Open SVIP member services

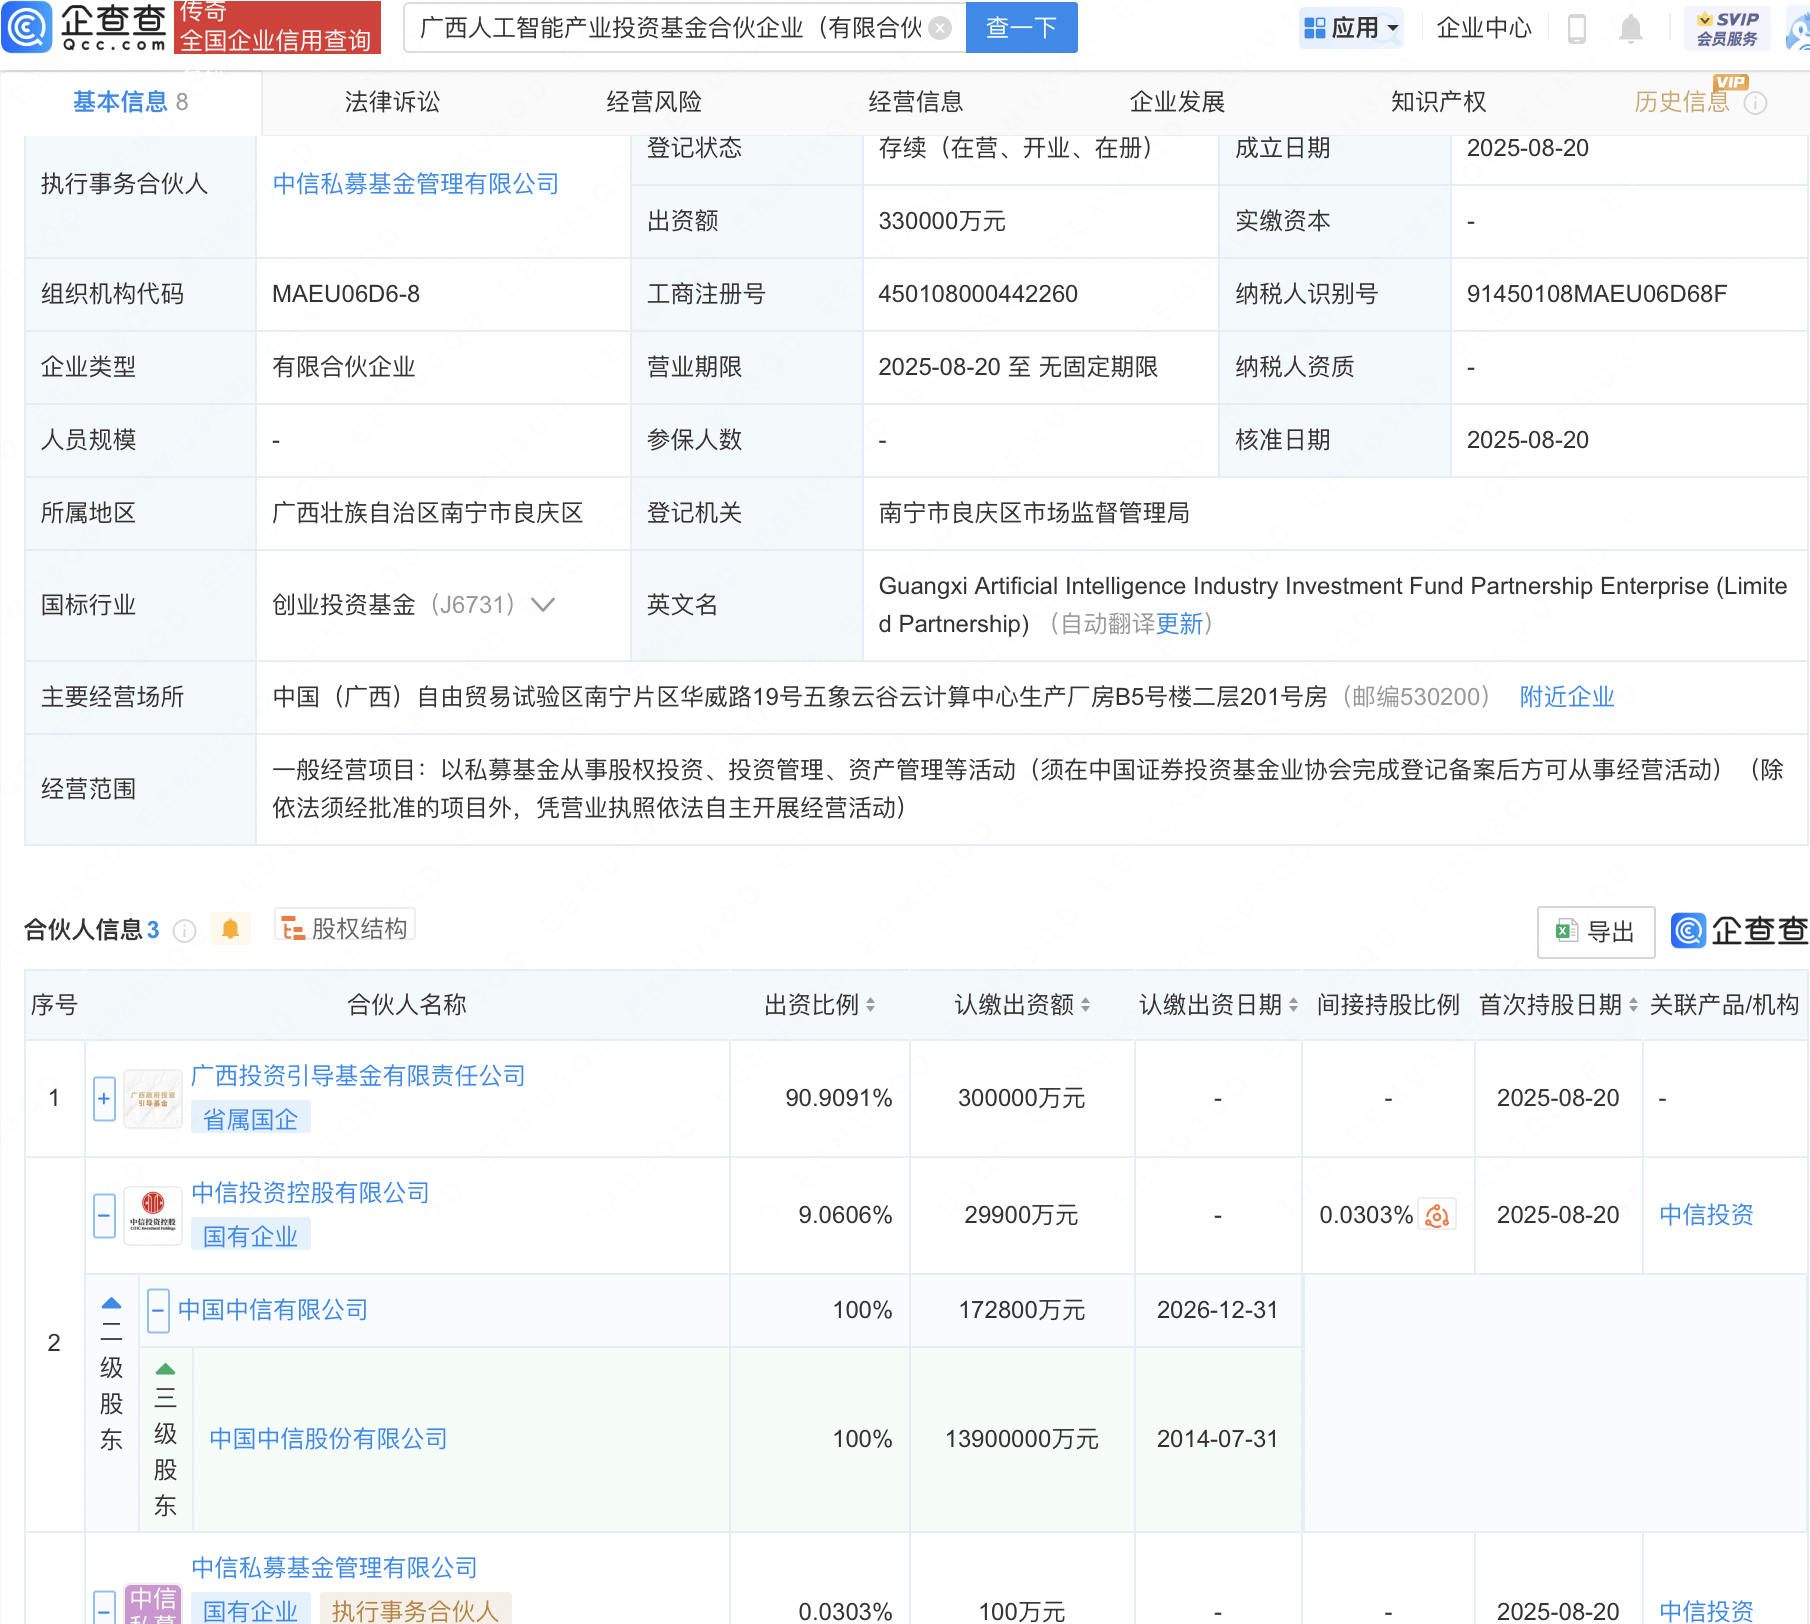tap(1727, 28)
